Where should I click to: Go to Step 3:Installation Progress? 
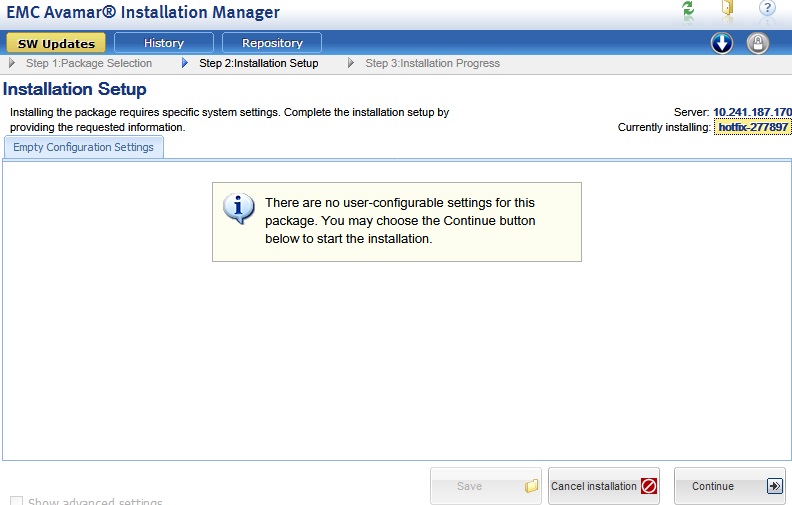432,63
